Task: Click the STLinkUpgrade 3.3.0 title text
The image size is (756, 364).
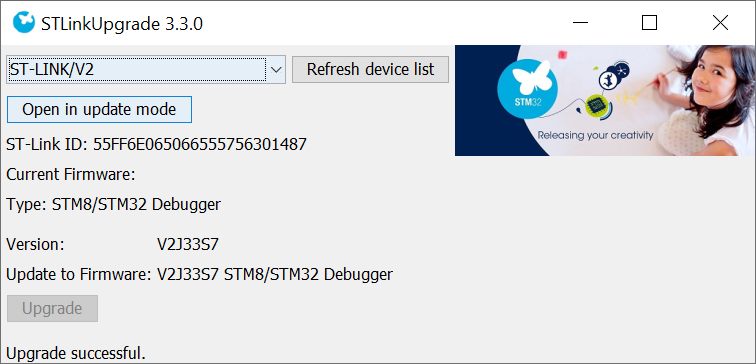Action: click(x=122, y=23)
